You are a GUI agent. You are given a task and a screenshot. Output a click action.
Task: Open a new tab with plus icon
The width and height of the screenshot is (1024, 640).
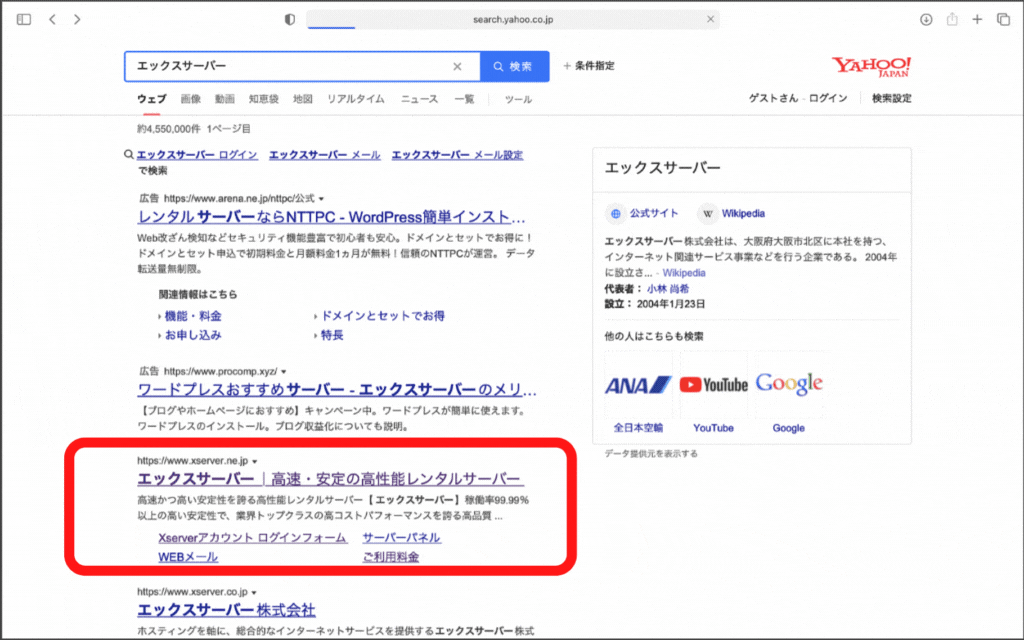tap(977, 20)
